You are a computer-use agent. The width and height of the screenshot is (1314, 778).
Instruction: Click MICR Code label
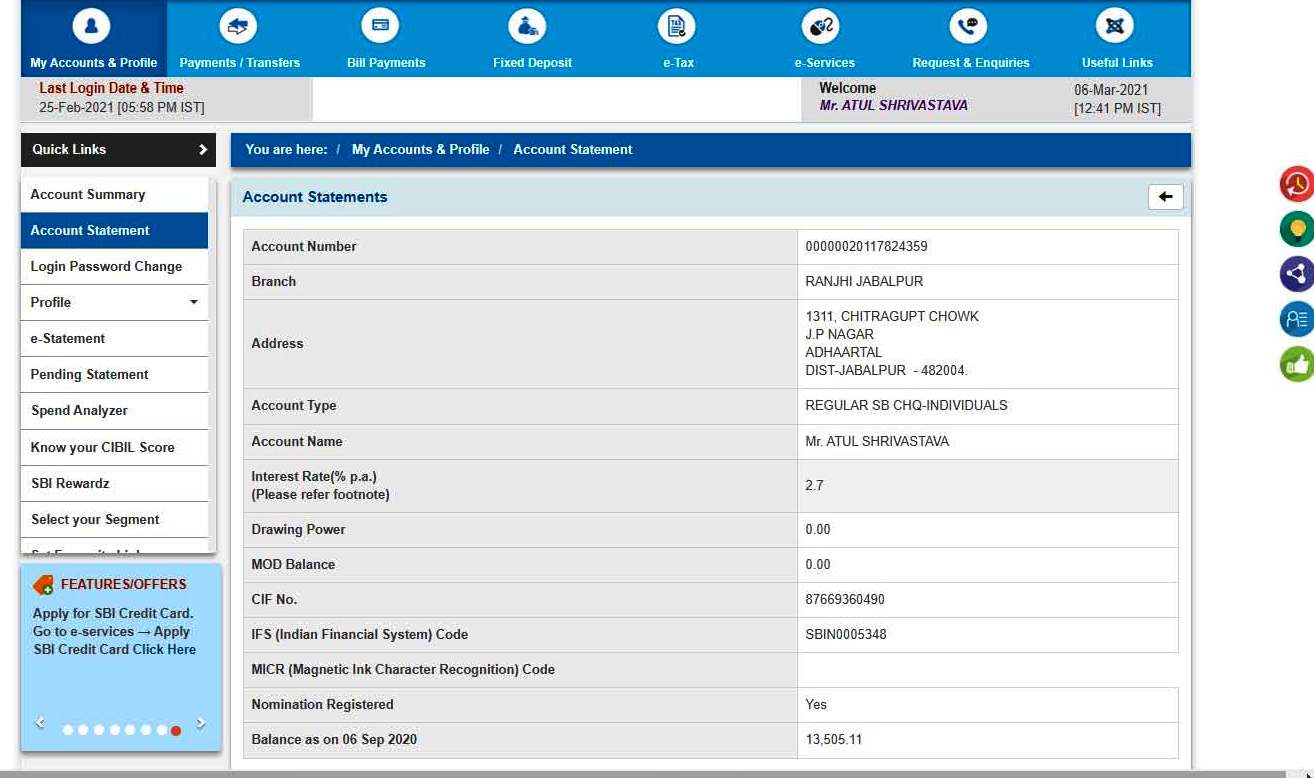point(403,669)
